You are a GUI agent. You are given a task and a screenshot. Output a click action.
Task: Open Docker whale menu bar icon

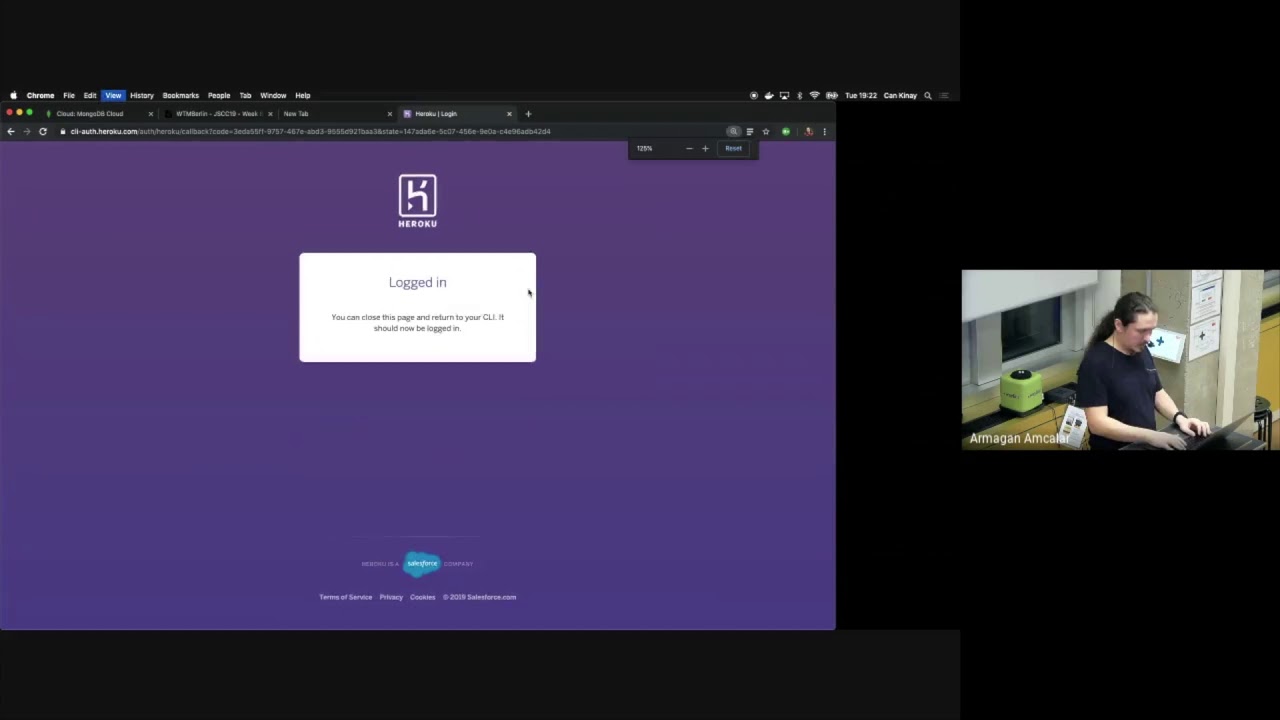tap(769, 96)
